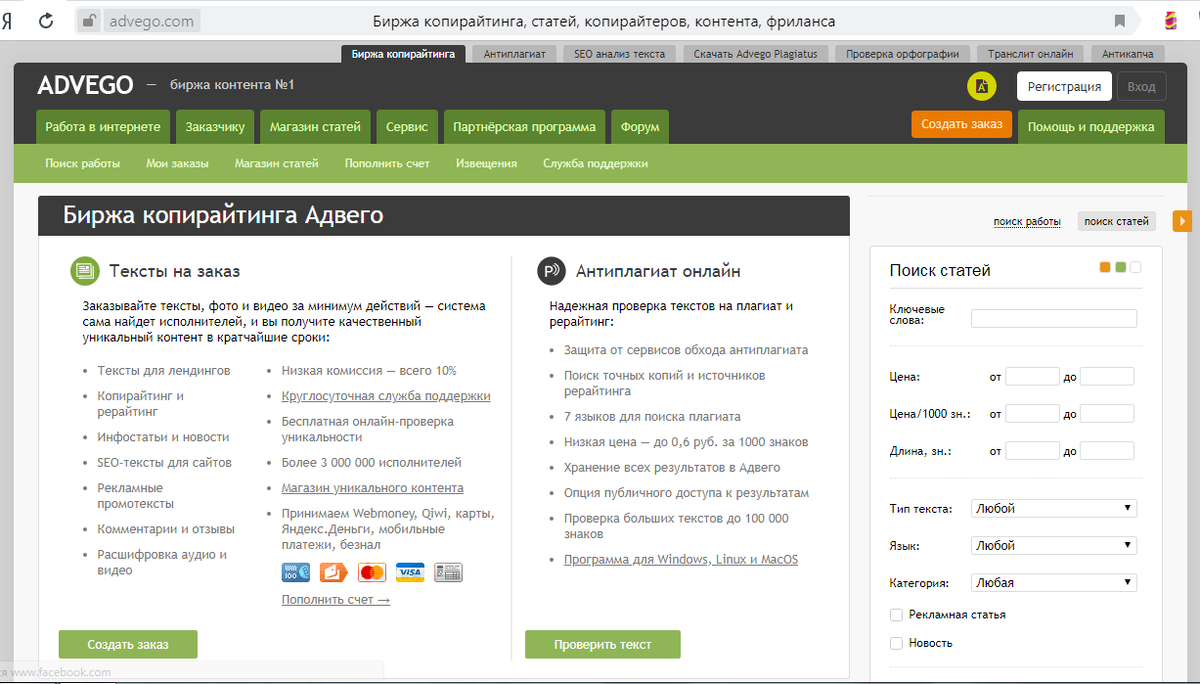Click the 'Проверить текст' button

603,644
